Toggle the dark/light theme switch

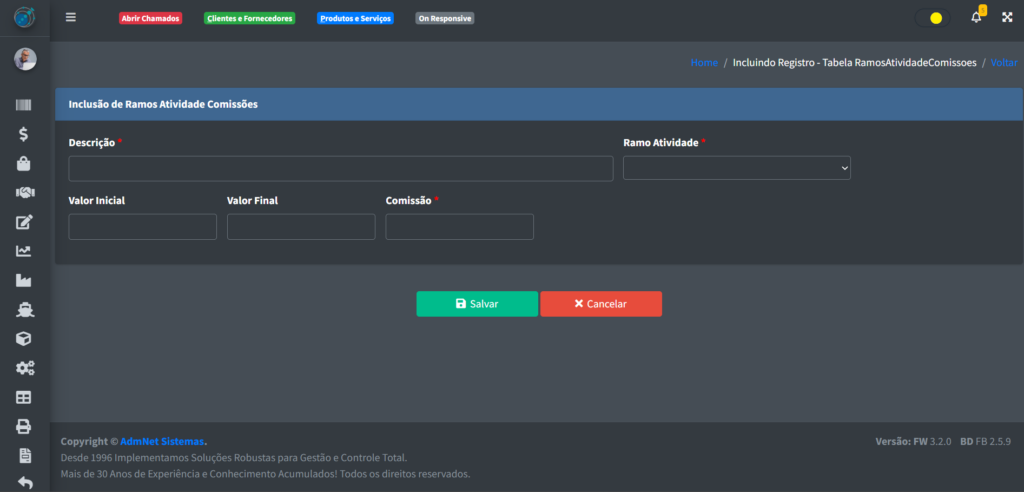(932, 18)
